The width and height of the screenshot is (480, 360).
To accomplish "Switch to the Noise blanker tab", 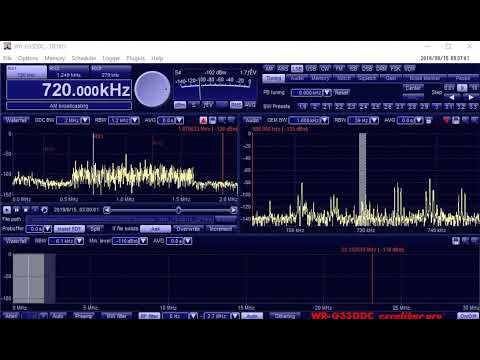I will 424,78.
